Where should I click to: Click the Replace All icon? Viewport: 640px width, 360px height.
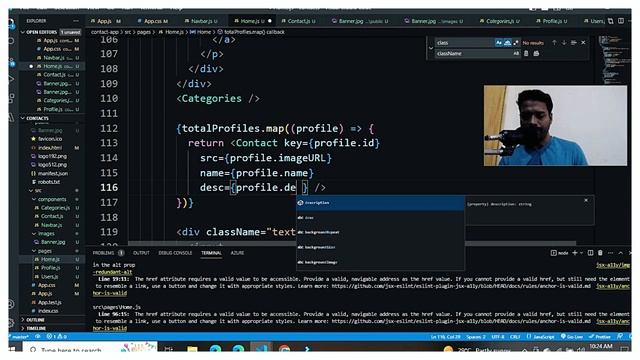(x=536, y=53)
